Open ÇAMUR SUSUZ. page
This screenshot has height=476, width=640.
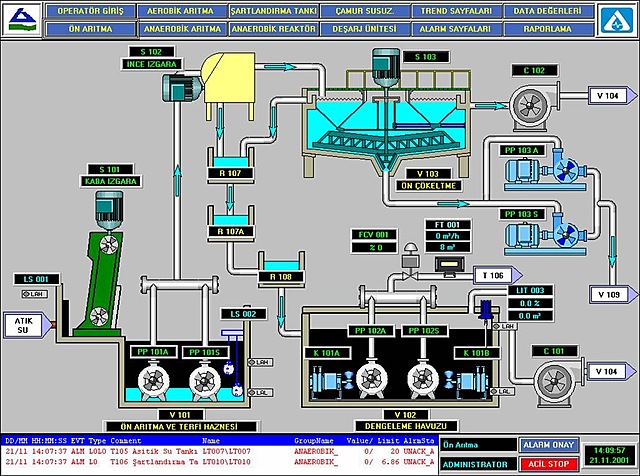point(364,11)
